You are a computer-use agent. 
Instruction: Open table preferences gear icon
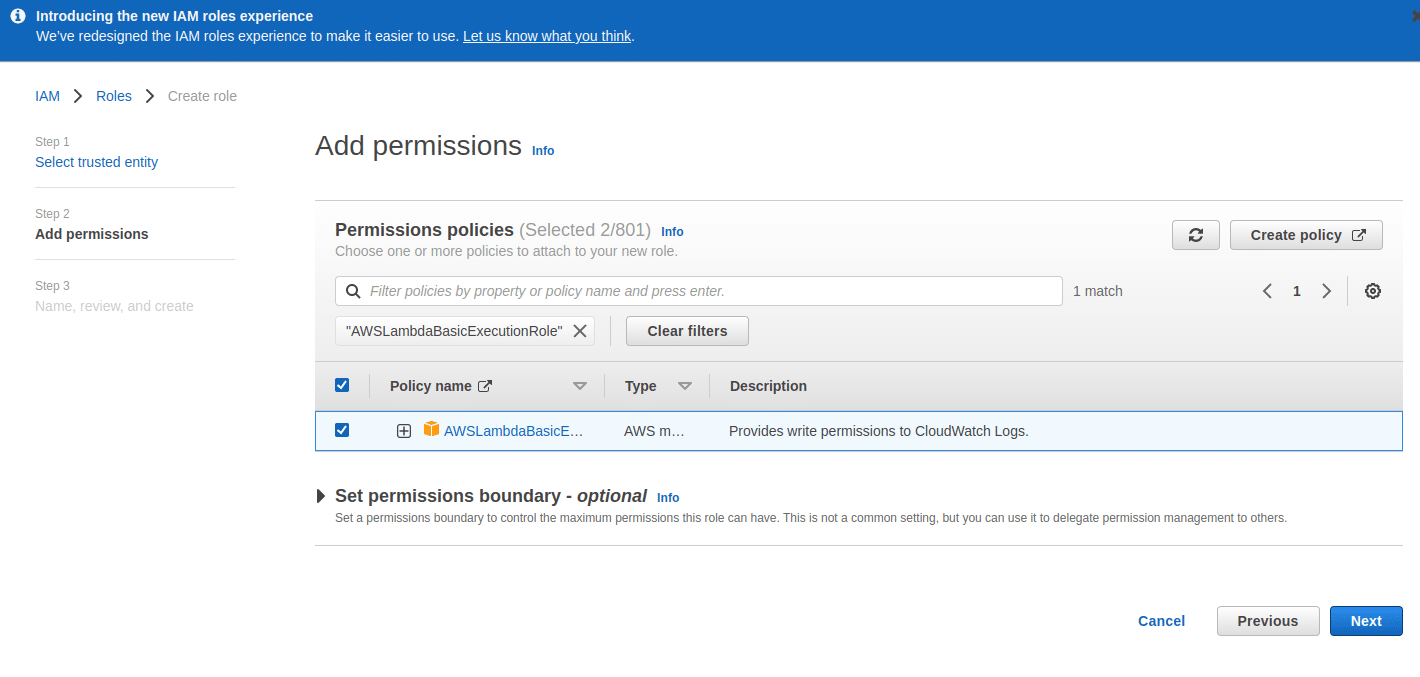coord(1373,291)
